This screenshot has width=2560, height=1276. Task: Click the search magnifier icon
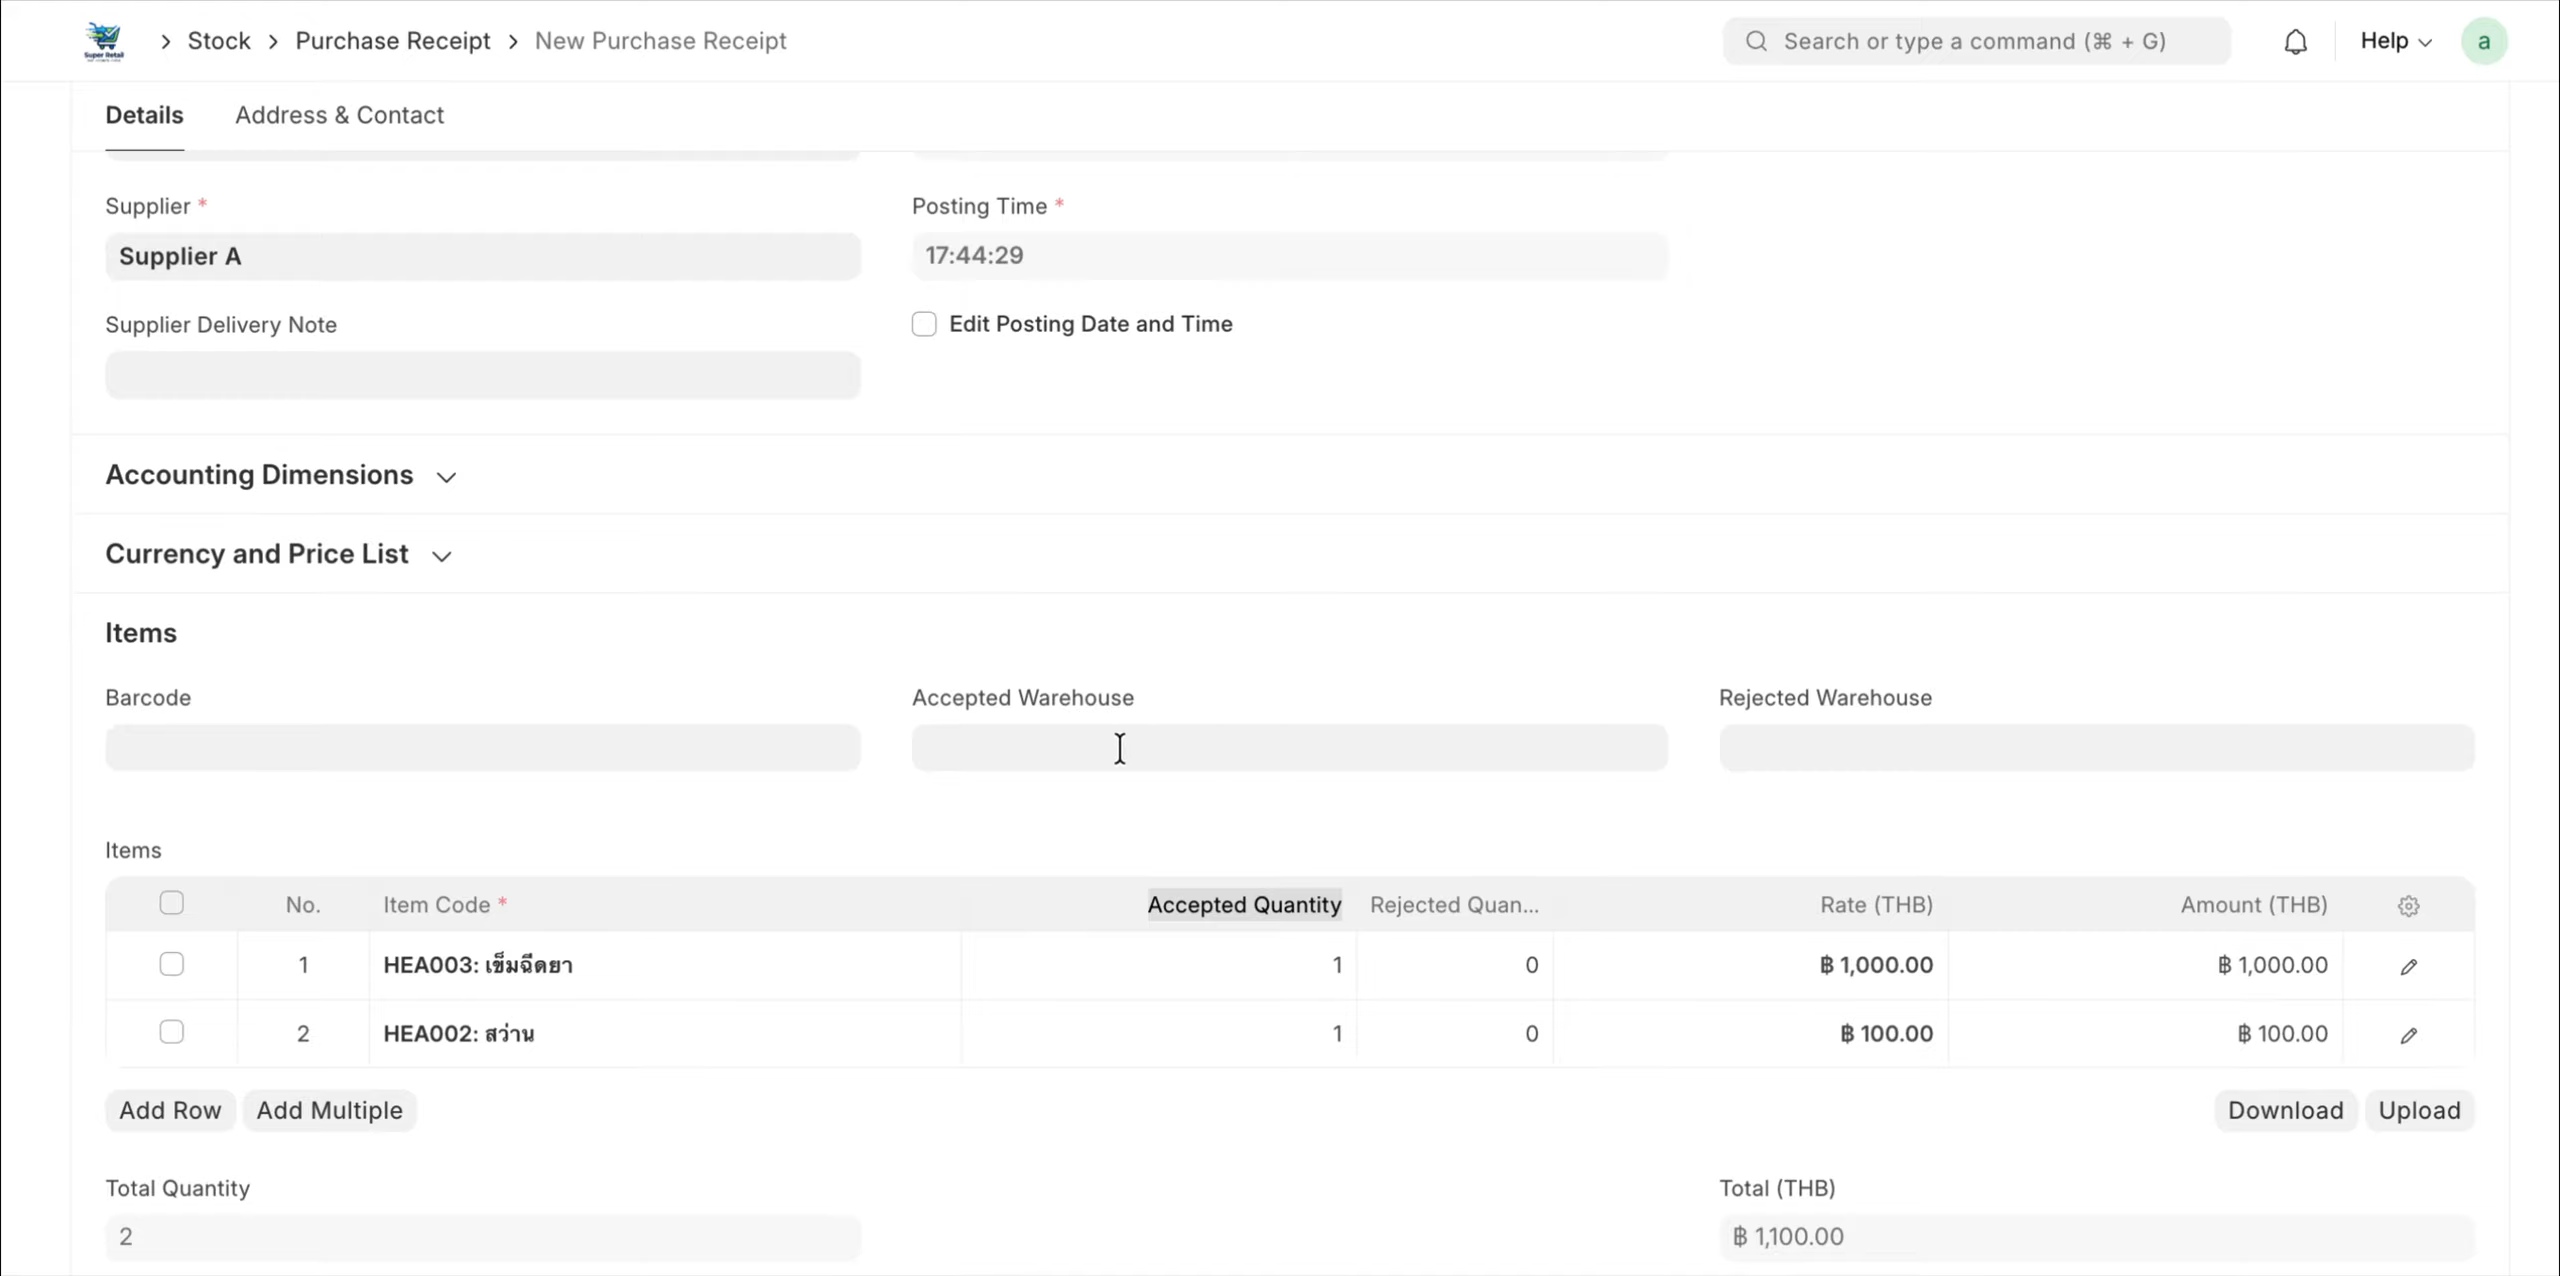tap(1756, 41)
